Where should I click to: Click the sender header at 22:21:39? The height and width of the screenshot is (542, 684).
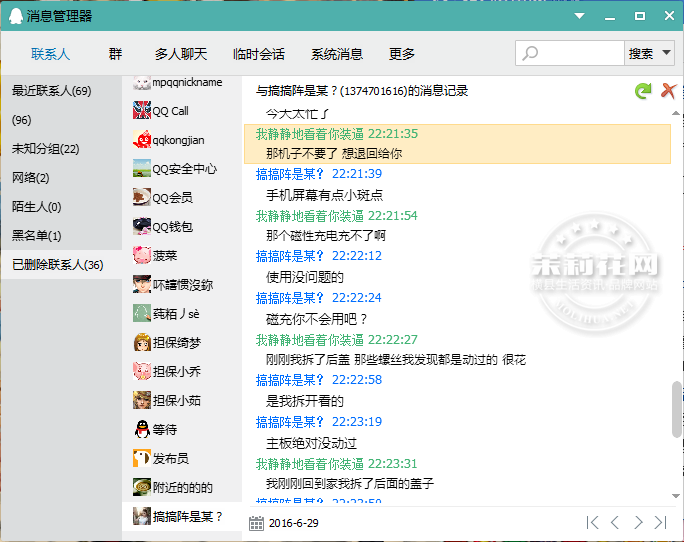coord(319,174)
